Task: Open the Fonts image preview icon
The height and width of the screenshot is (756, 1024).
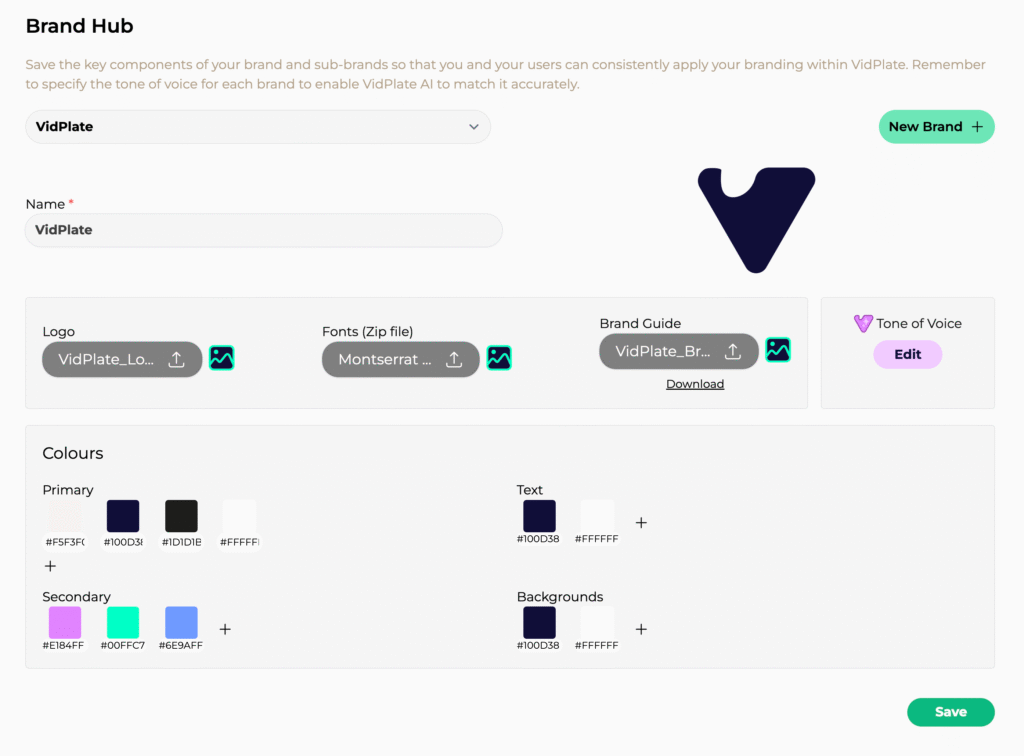Action: pos(499,357)
